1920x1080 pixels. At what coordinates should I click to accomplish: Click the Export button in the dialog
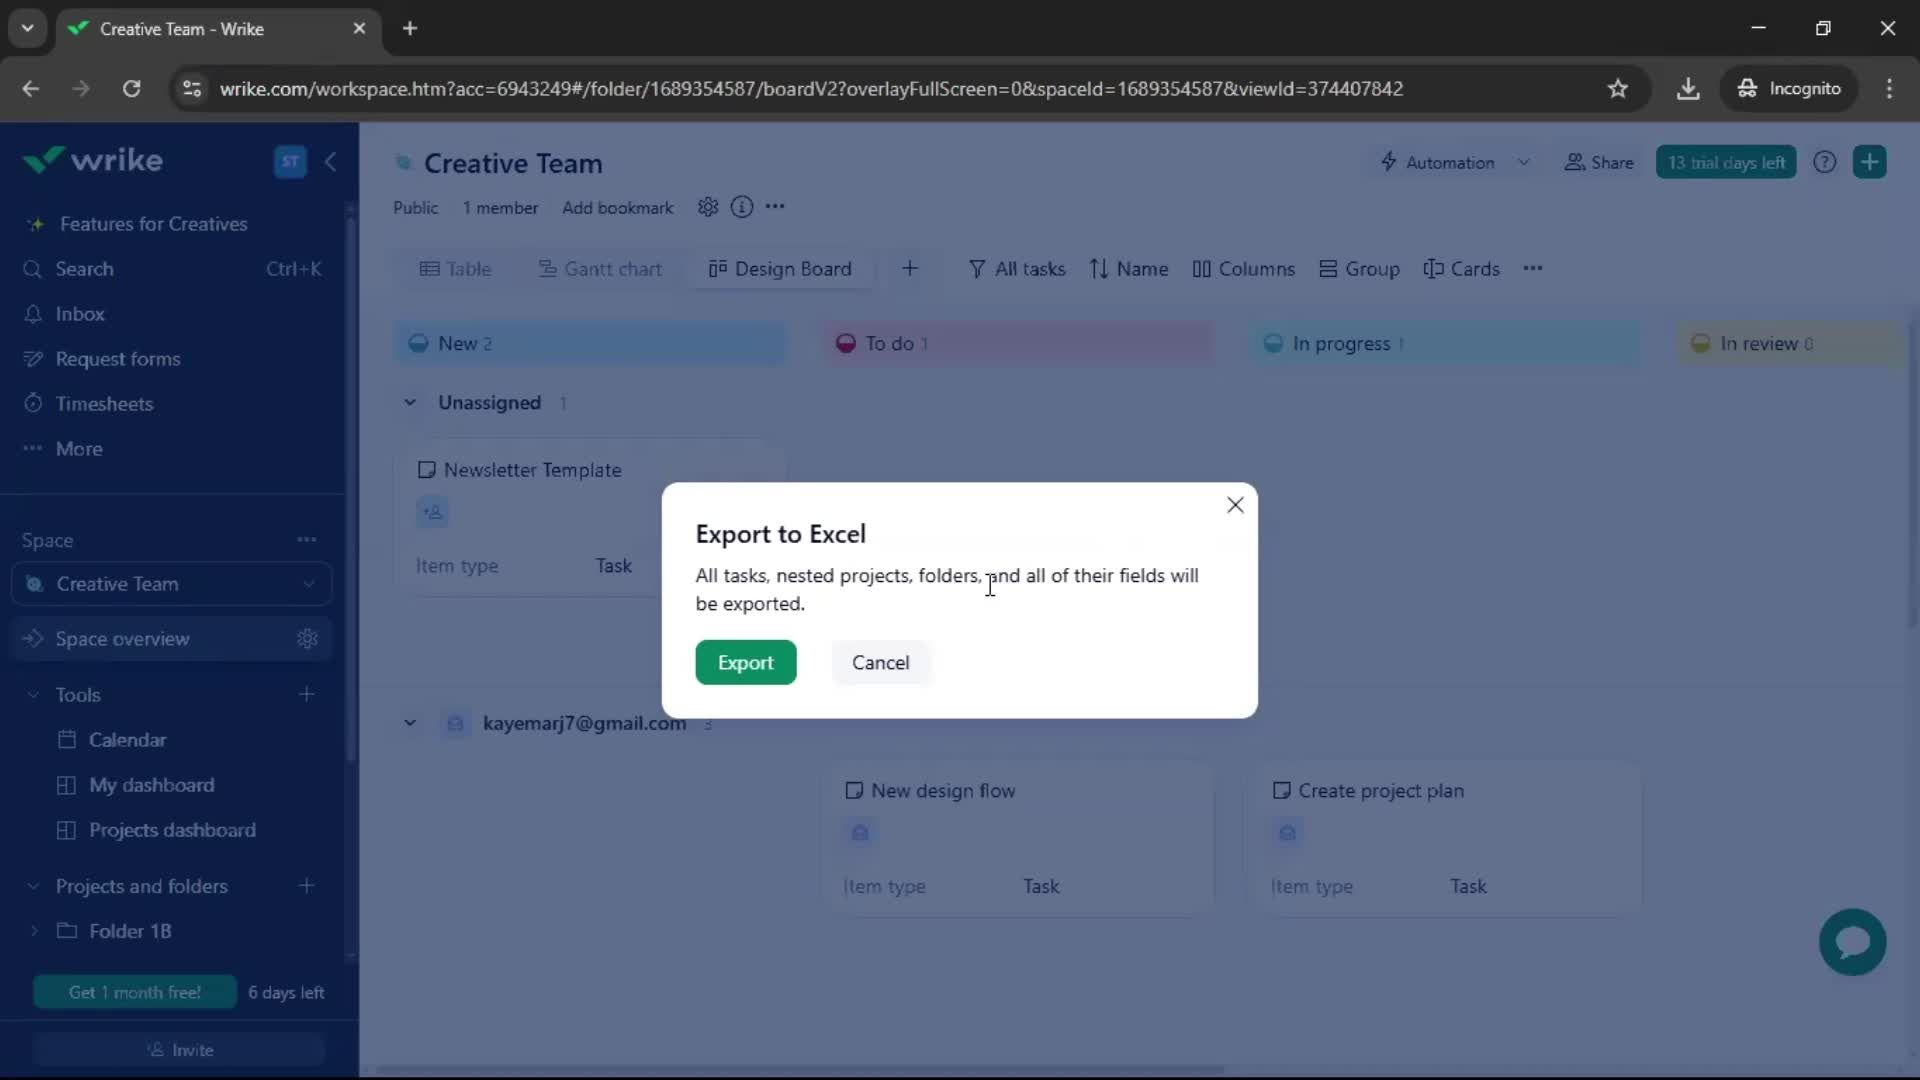tap(745, 662)
